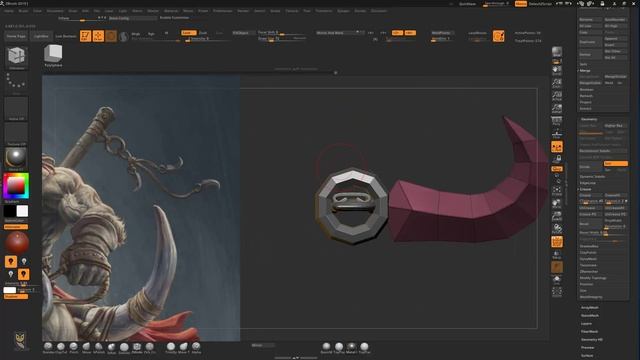Toggle Persp perspective icon
The height and width of the screenshot is (360, 640).
pos(557,121)
